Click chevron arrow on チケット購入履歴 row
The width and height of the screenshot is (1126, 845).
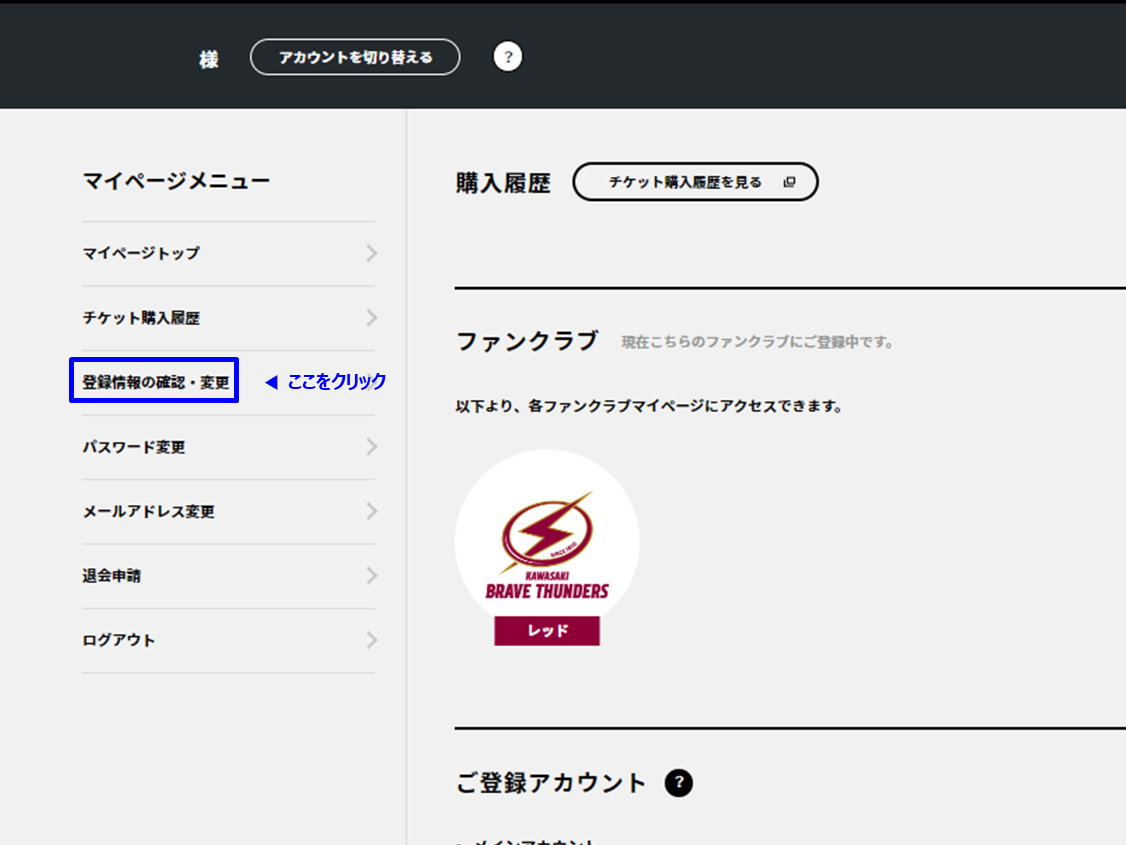371,318
